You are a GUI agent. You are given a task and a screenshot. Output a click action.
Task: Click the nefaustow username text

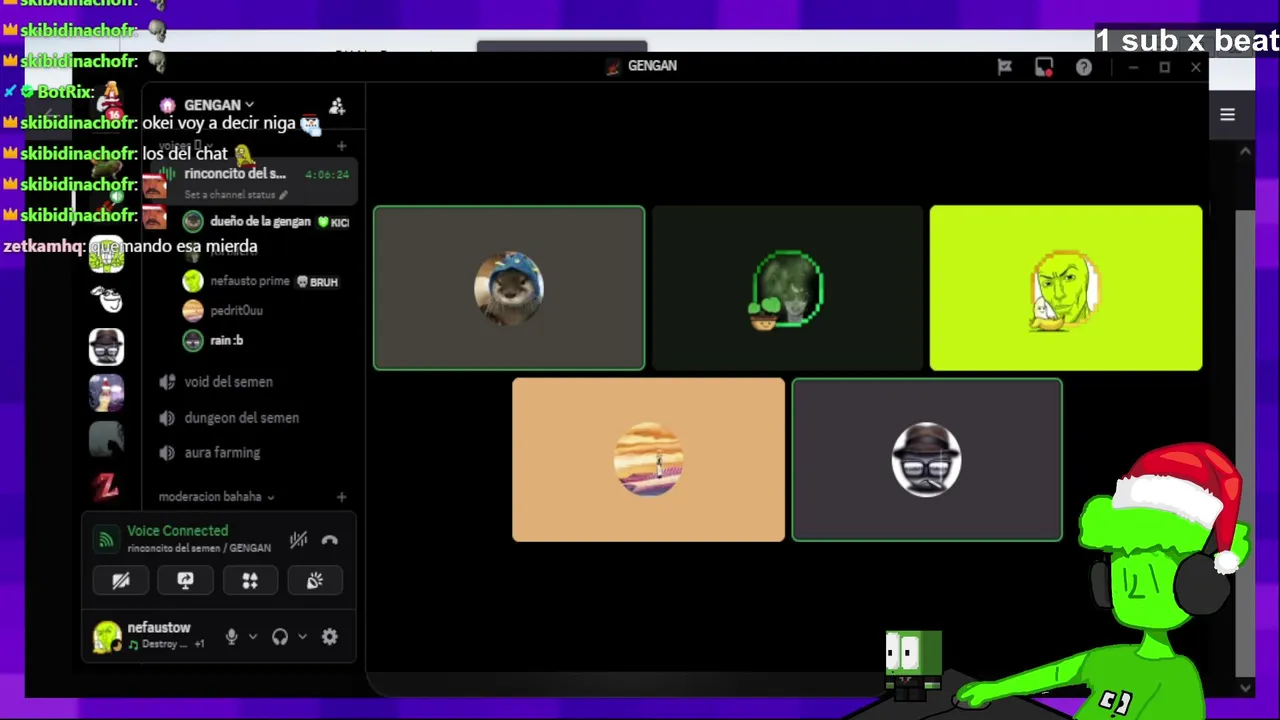pyautogui.click(x=158, y=628)
